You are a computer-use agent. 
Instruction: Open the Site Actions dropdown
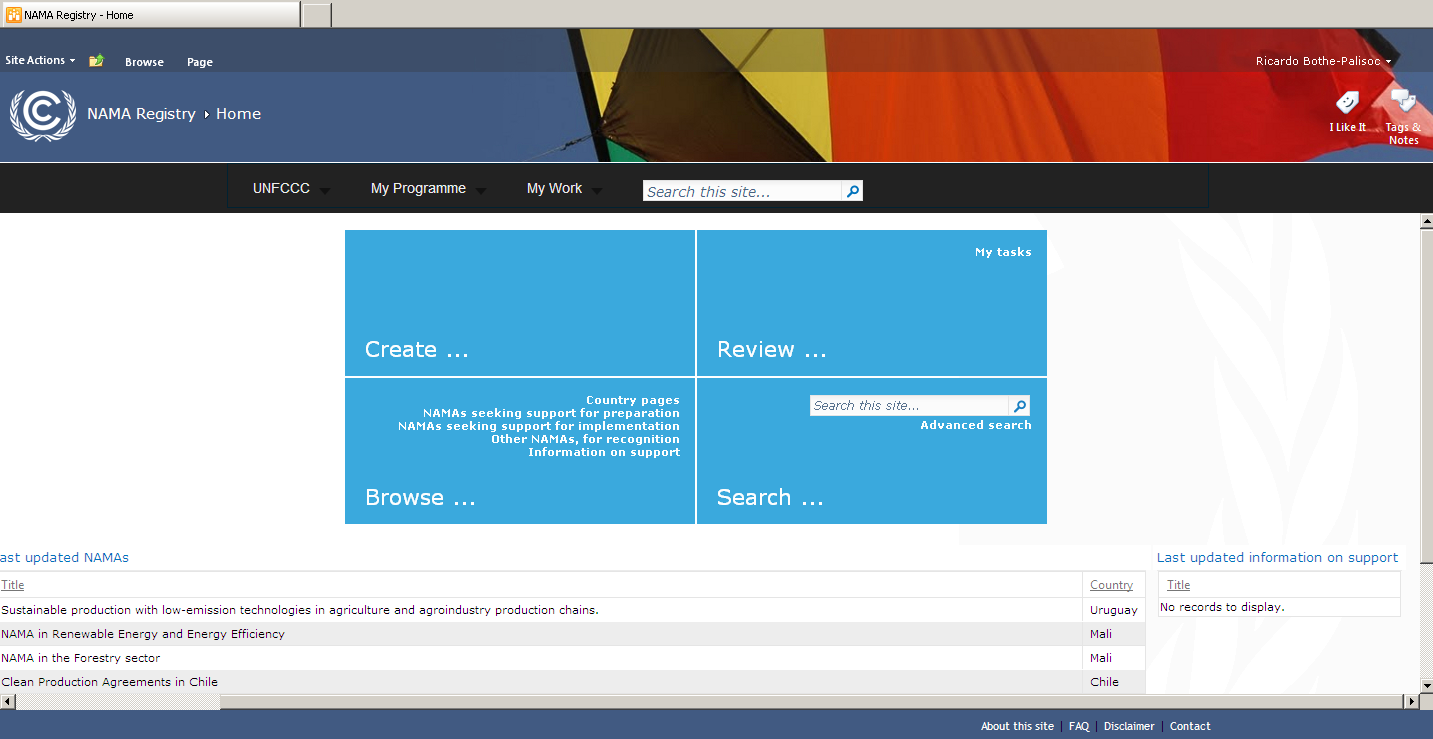point(40,61)
